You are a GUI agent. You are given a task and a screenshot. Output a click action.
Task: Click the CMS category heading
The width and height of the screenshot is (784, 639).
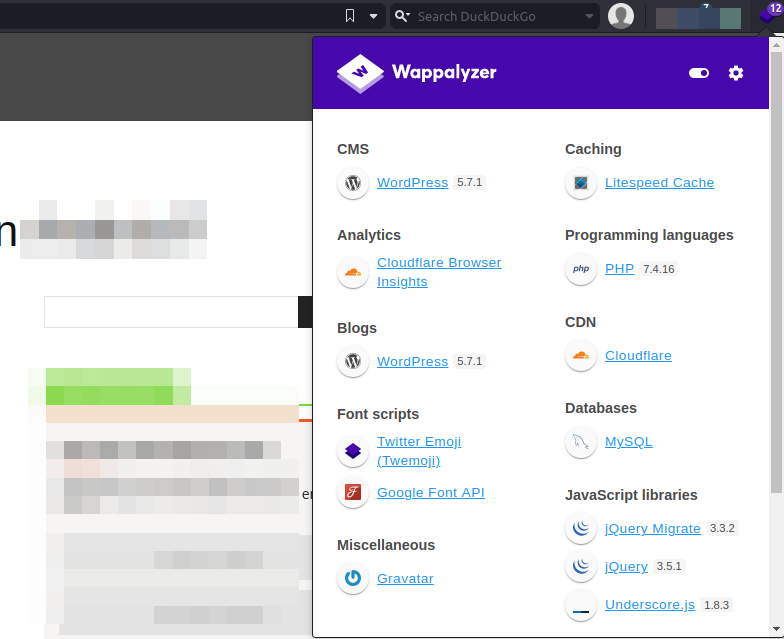point(353,149)
